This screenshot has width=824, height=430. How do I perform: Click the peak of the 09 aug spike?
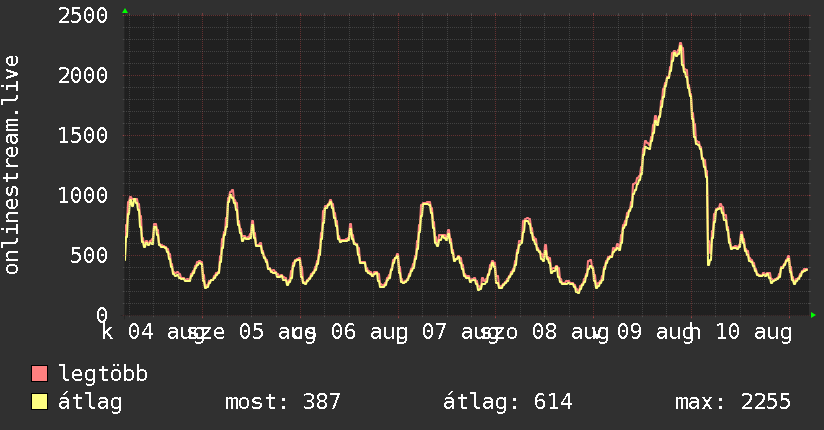pyautogui.click(x=681, y=44)
